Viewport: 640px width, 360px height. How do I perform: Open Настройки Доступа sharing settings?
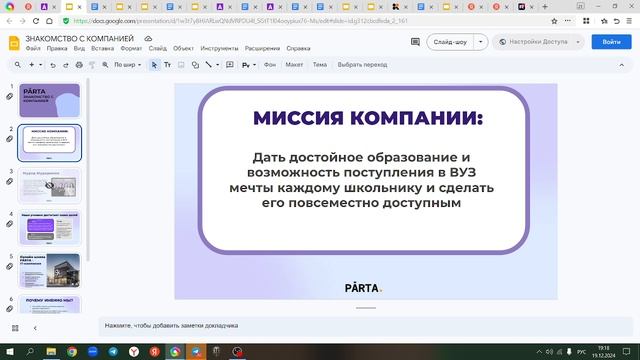pyautogui.click(x=534, y=42)
